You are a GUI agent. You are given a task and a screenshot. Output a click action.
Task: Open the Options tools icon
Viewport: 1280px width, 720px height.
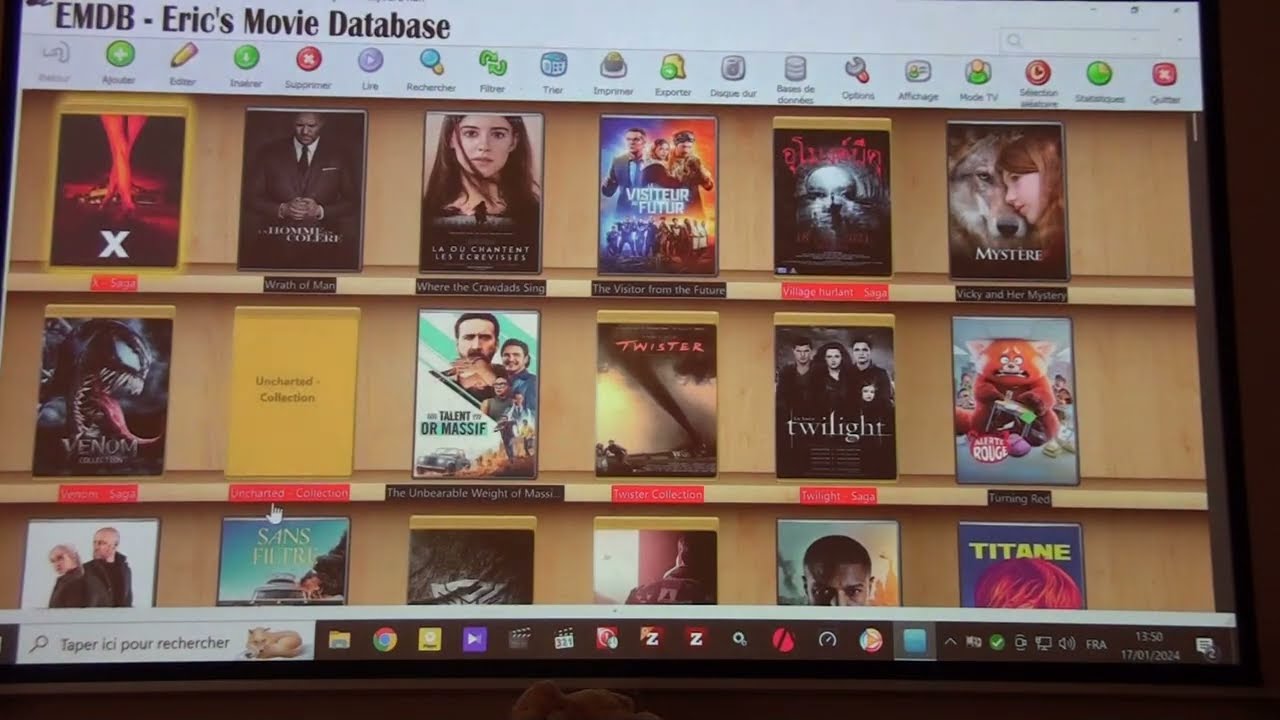(x=857, y=70)
